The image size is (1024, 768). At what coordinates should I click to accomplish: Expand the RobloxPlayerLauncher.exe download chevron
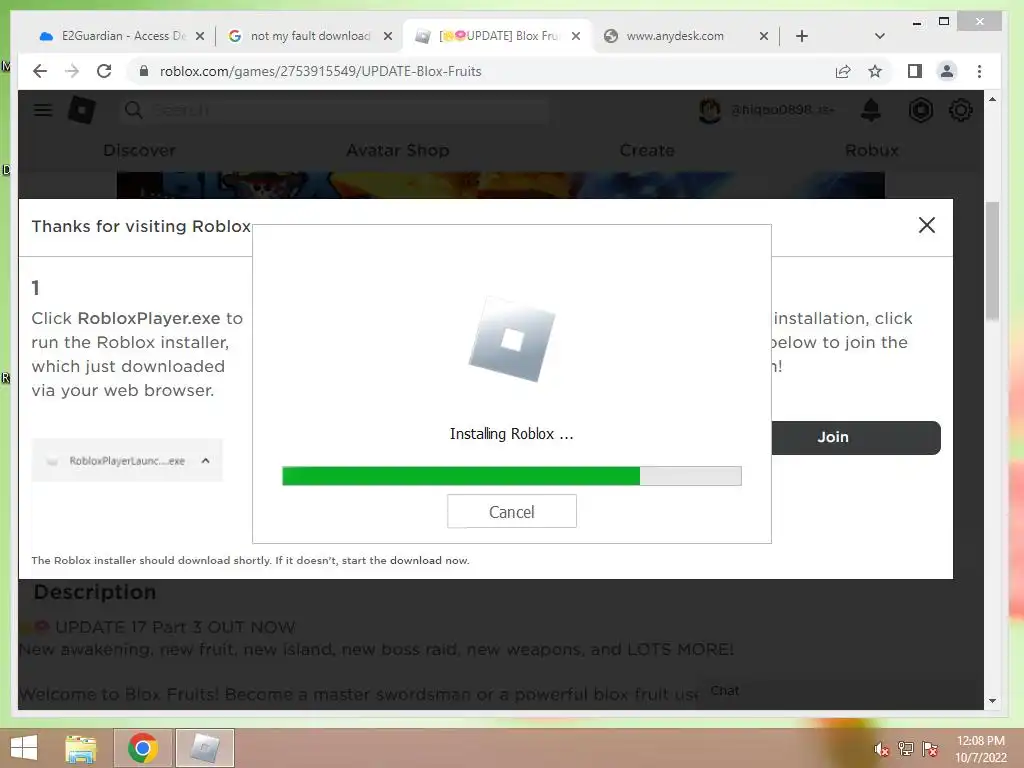206,460
